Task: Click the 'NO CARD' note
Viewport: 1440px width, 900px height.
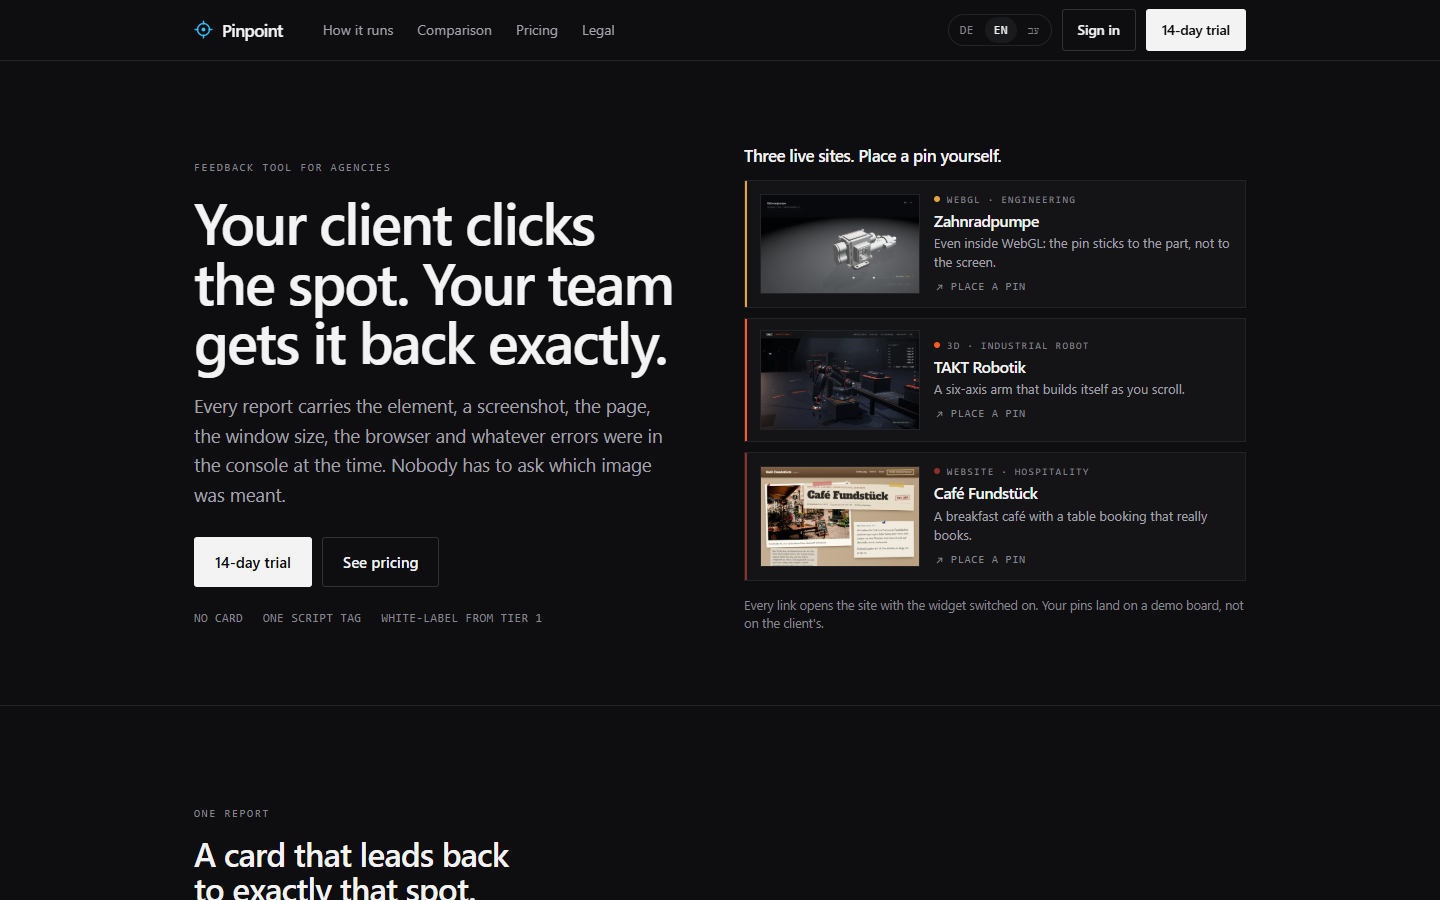Action: 218,618
